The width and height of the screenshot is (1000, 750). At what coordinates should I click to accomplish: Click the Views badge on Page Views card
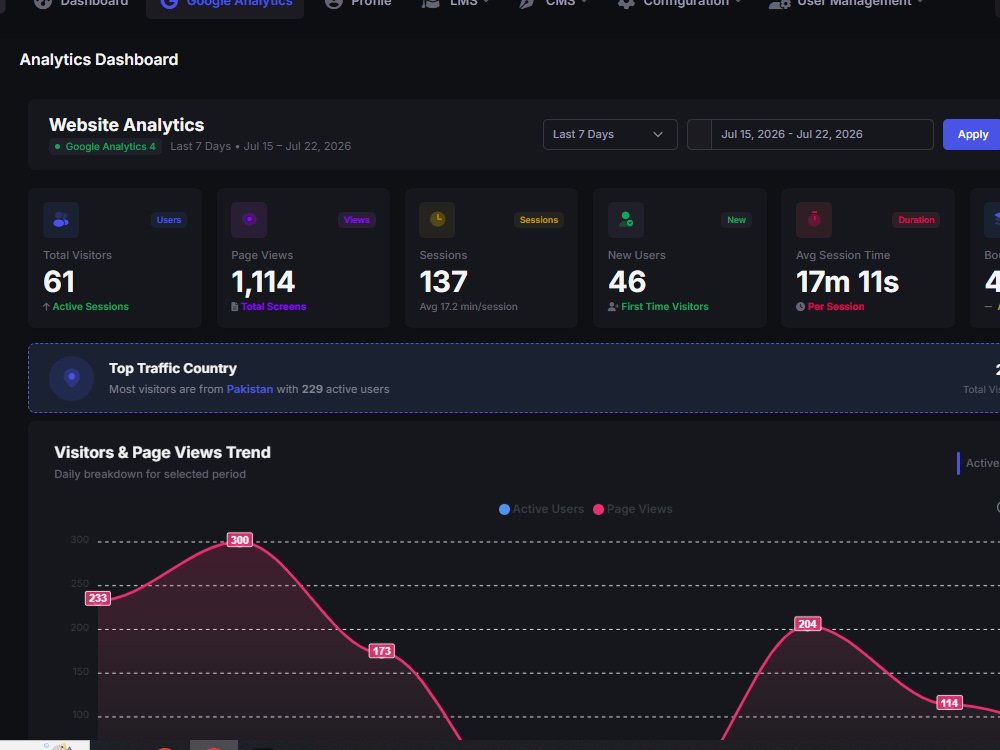pos(357,220)
